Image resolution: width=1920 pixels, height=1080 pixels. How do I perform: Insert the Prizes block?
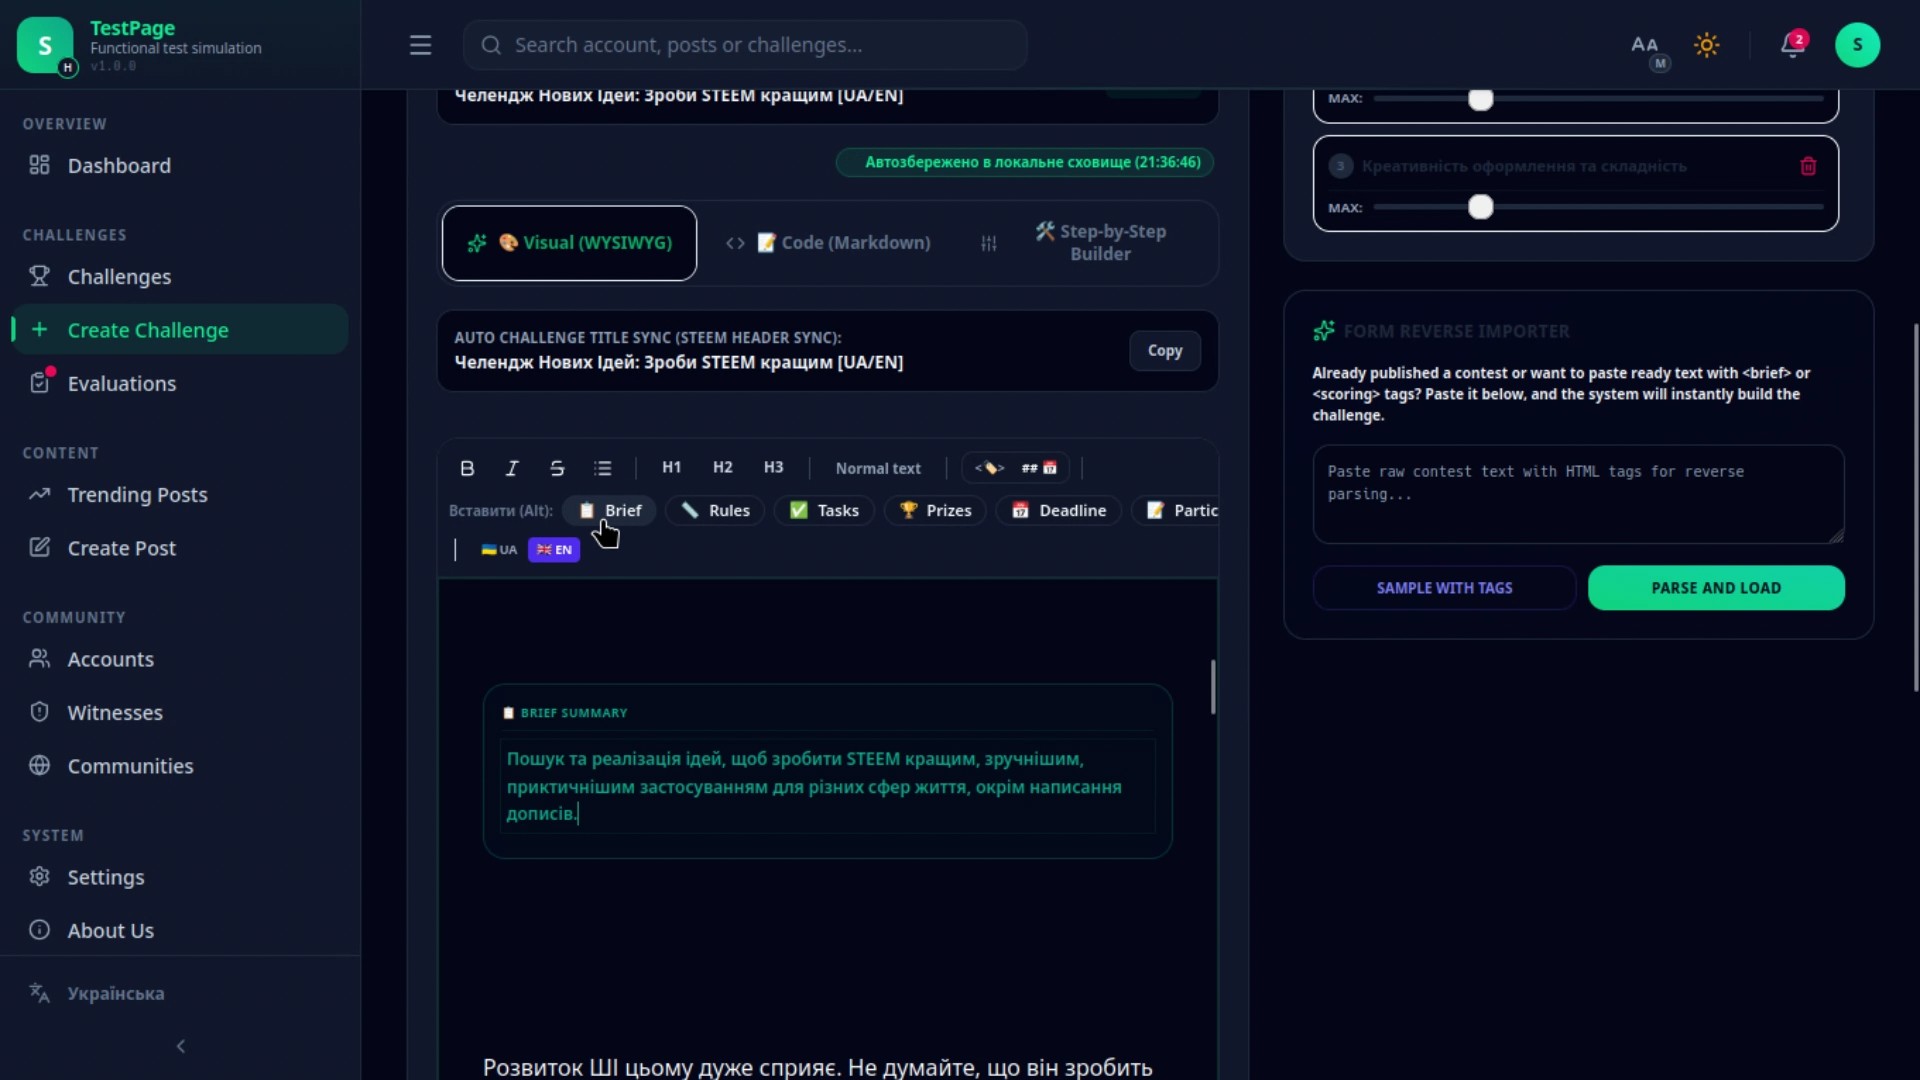[x=935, y=510]
